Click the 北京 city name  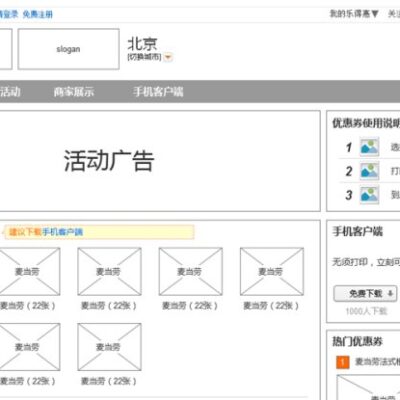pos(142,44)
